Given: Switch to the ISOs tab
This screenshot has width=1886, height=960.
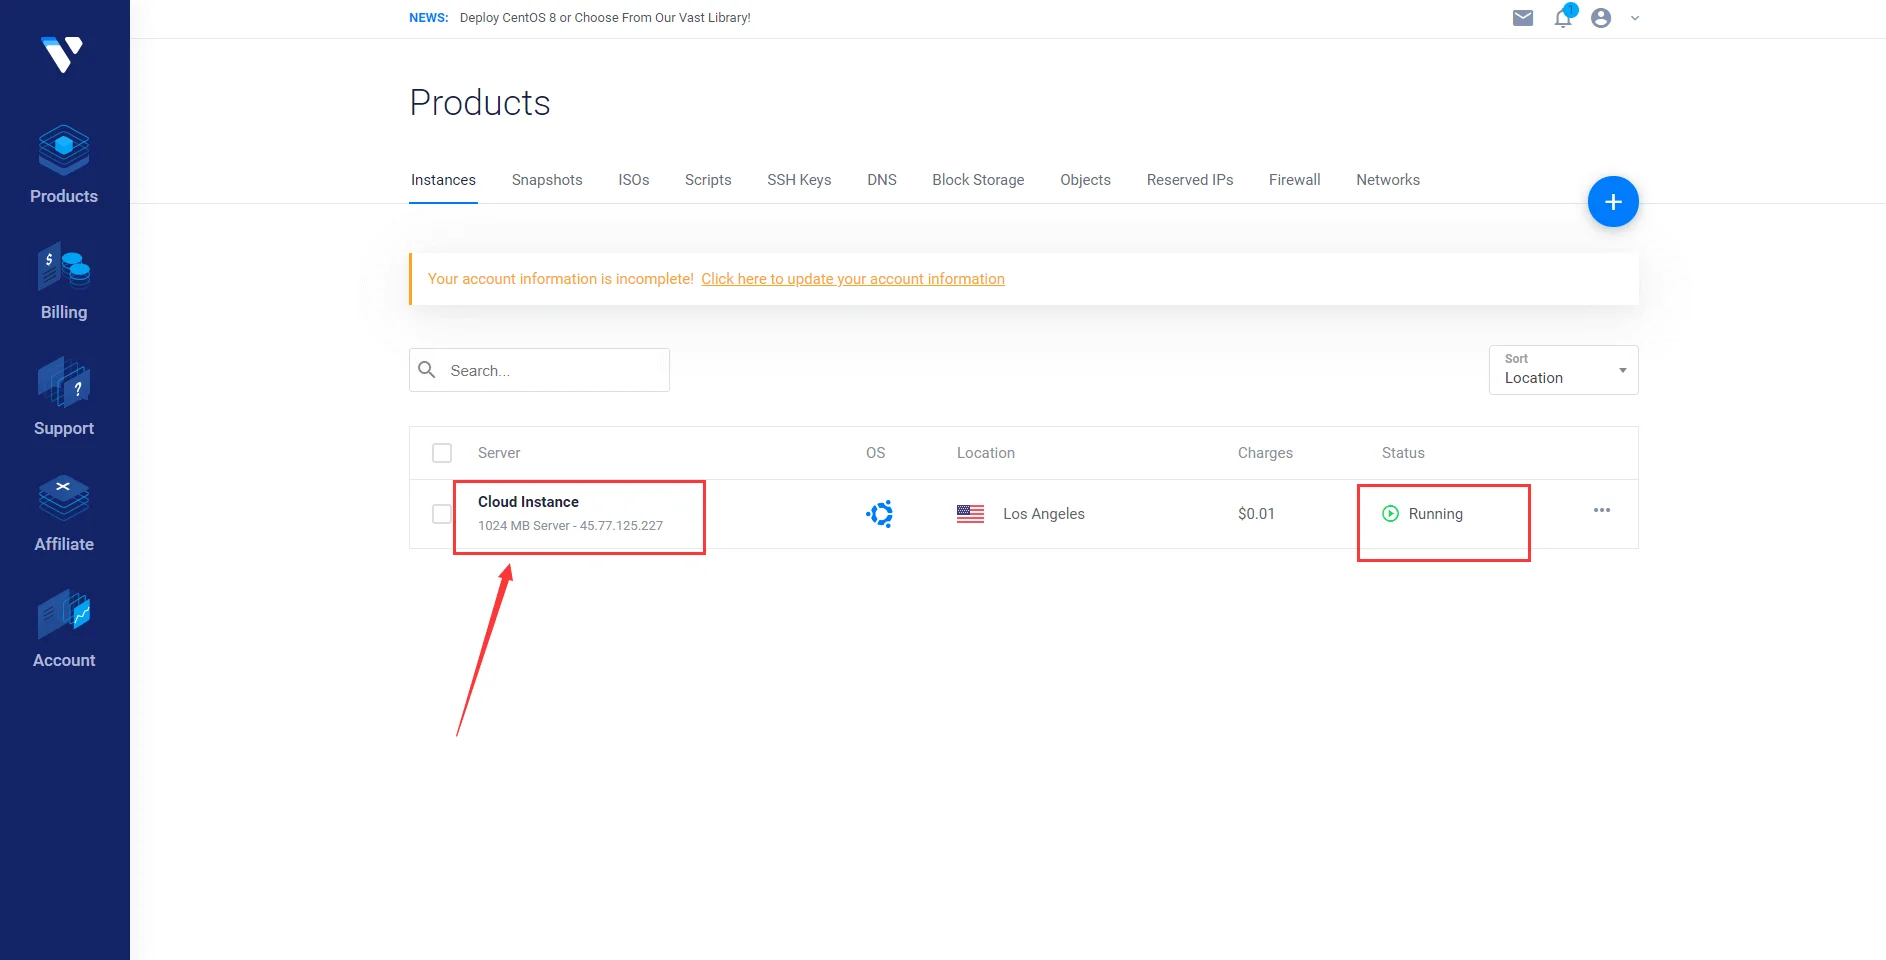Looking at the screenshot, I should (634, 180).
